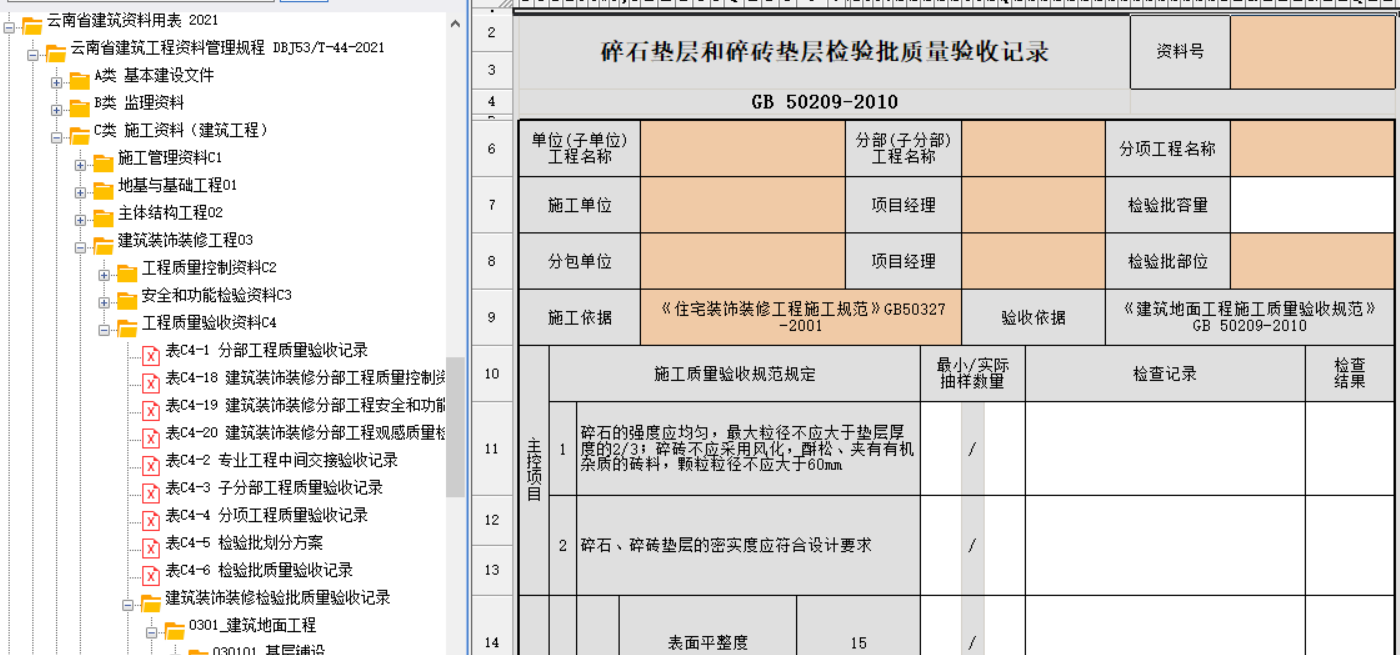Click folder icon of 建筑装饰装修工程03
The height and width of the screenshot is (655, 1400).
(103, 245)
